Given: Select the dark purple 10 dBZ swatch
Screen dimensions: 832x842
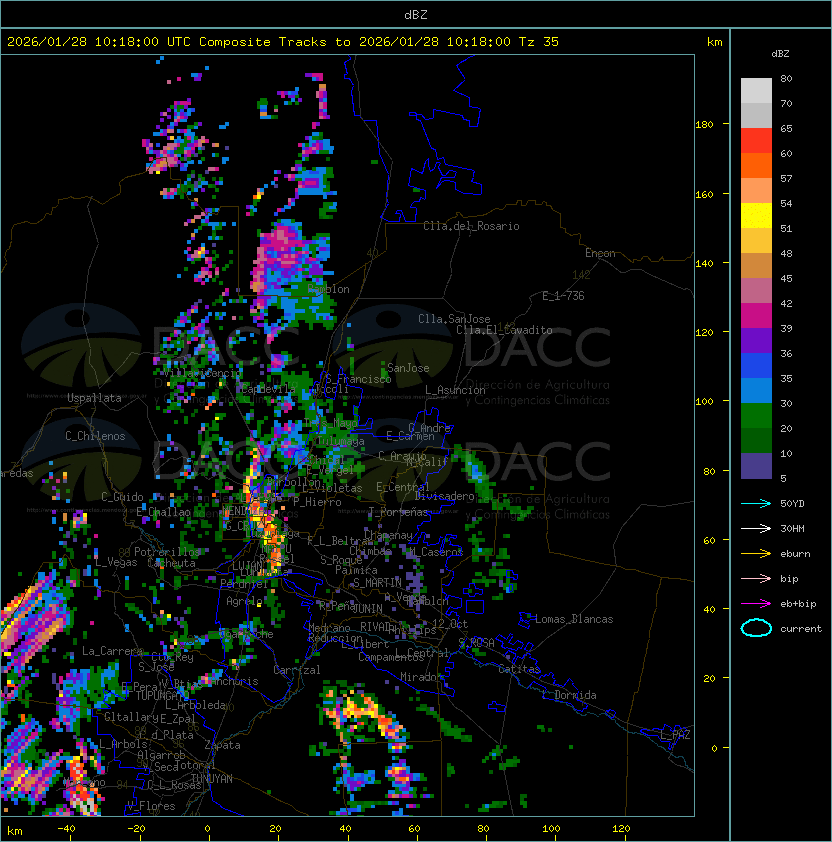Looking at the screenshot, I should (x=756, y=466).
